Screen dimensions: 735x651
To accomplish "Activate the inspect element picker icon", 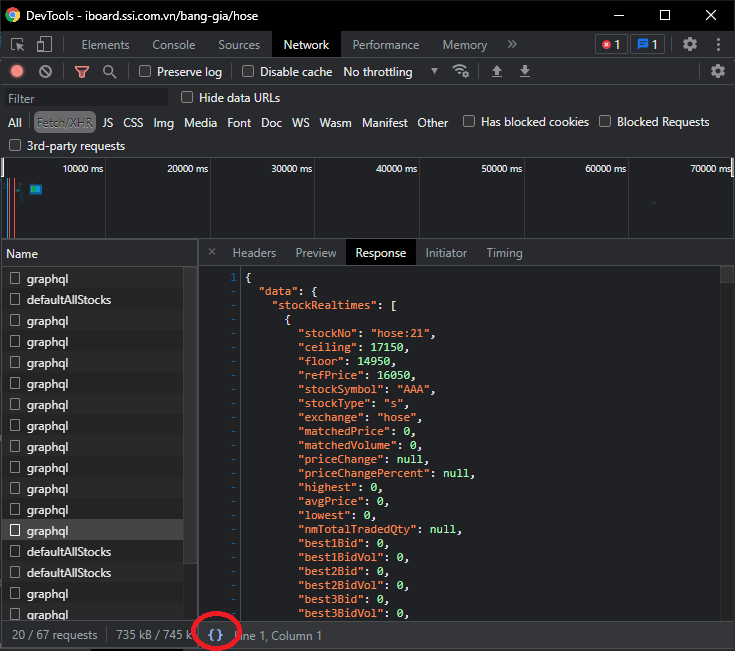I will click(x=18, y=45).
